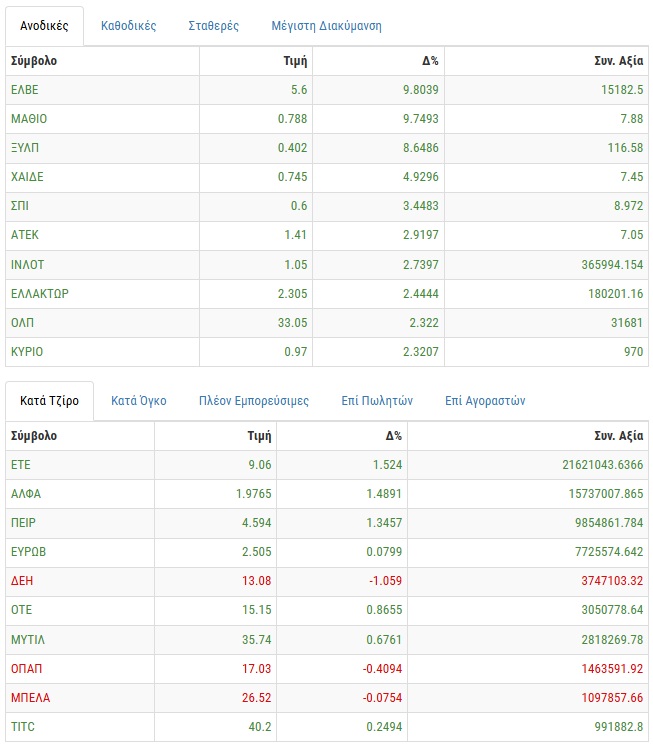Click the ΕΤΕ symbol in the turnover table
Screen dimensions: 653x746
pos(21,465)
